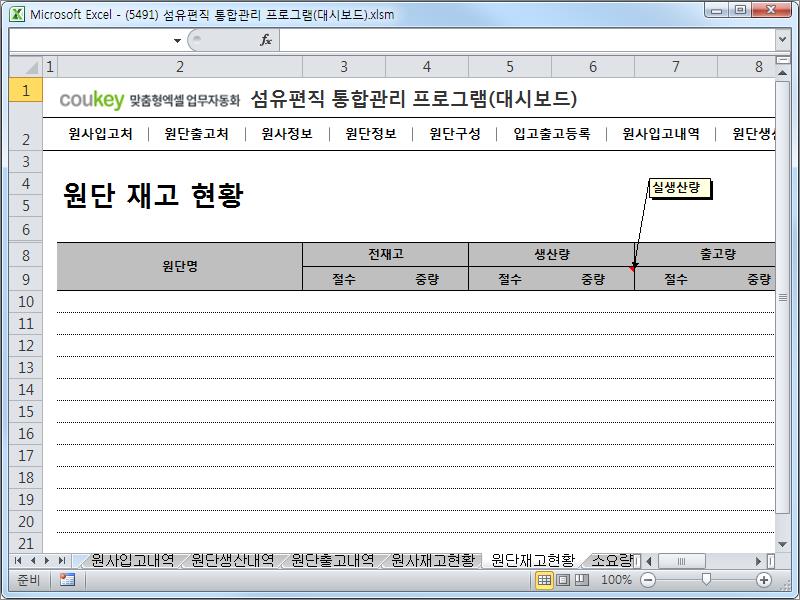
Task: Open the 원사정보 navigation link
Action: point(287,134)
